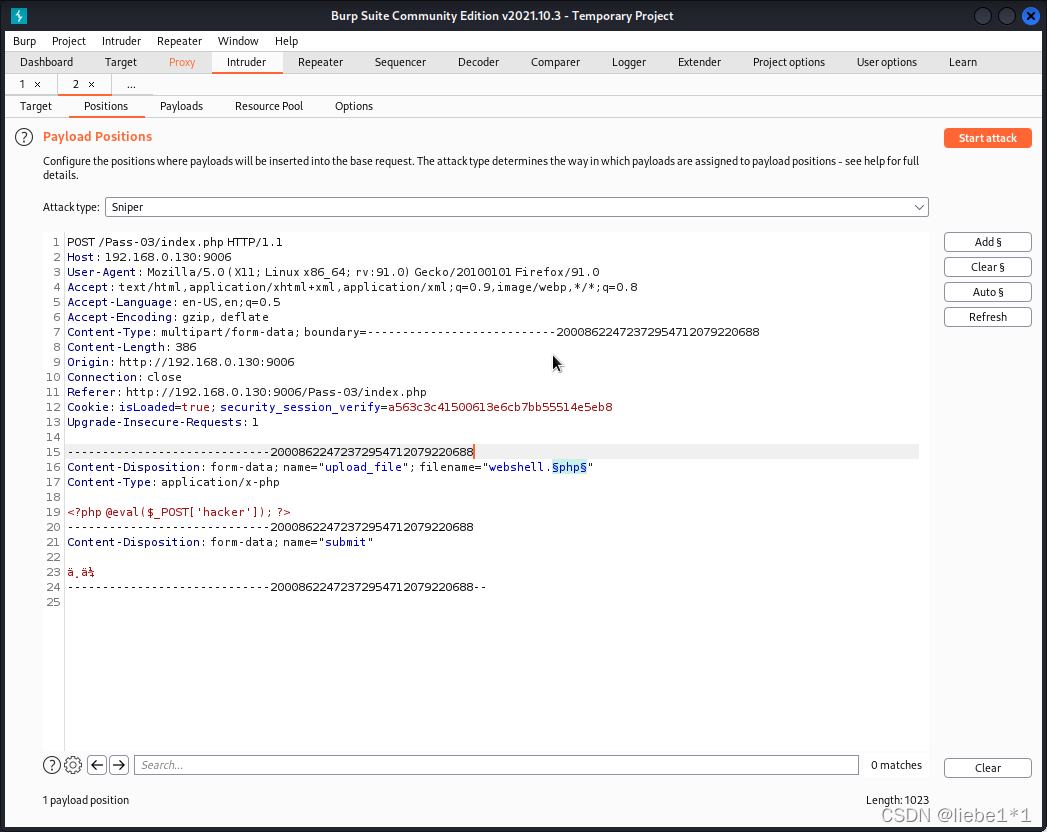Switch to the Repeater tab
The width and height of the screenshot is (1047, 832).
tap(321, 62)
